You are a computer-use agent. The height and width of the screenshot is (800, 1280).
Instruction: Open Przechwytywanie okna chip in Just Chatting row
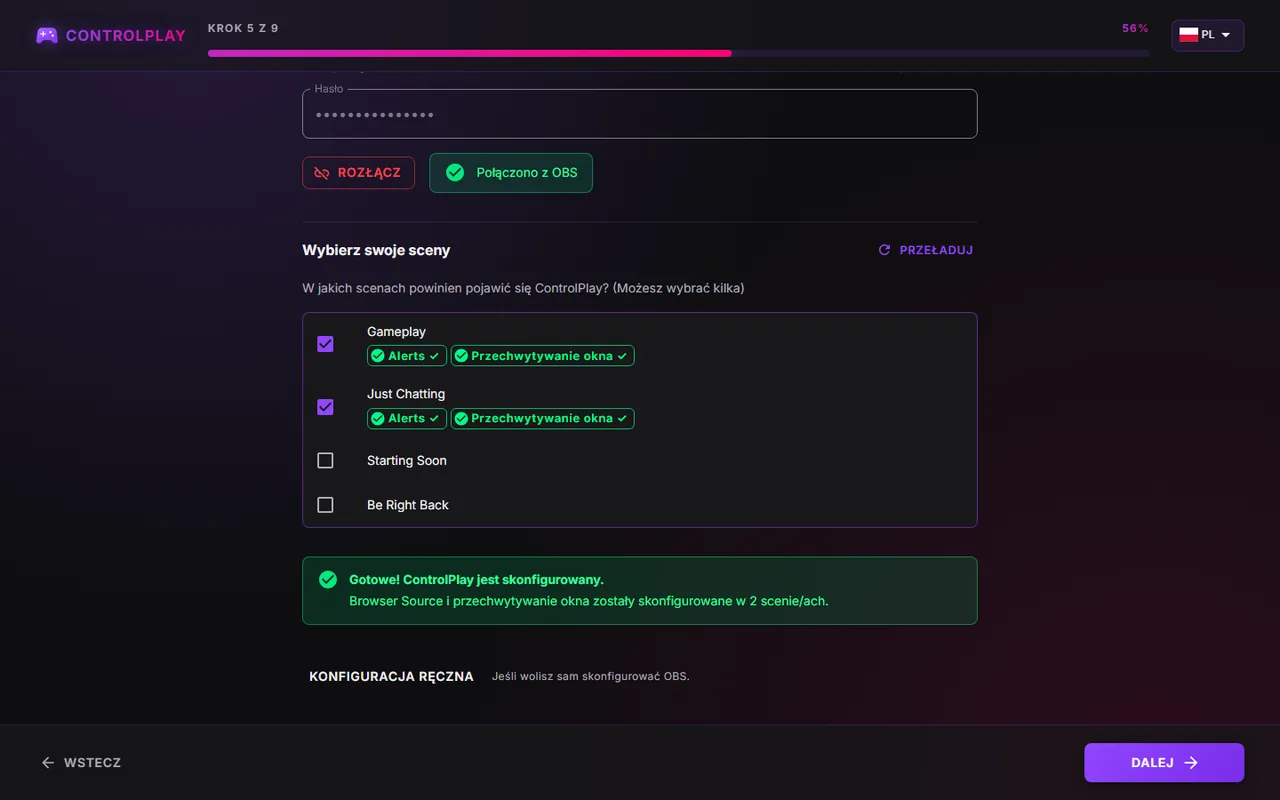[542, 418]
